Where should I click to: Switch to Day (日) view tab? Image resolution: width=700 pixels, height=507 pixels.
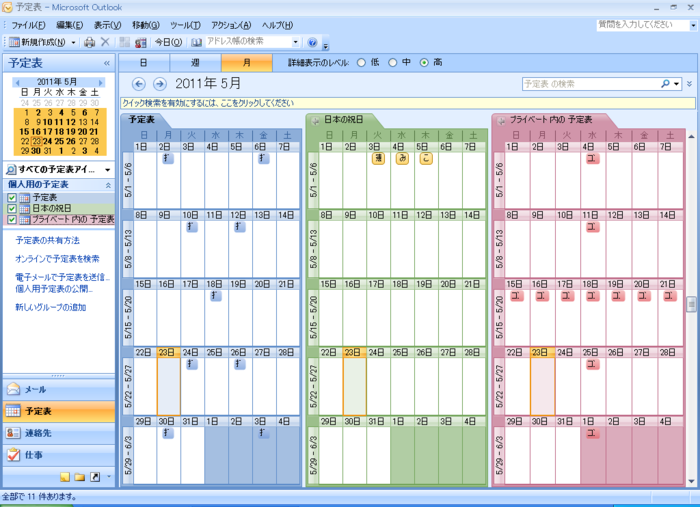[x=144, y=63]
